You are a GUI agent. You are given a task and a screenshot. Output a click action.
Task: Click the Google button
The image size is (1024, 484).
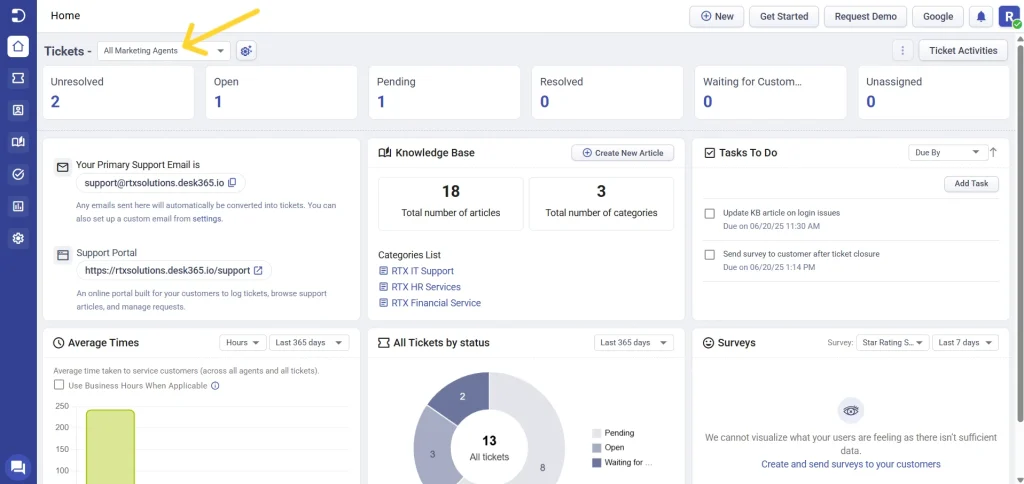pyautogui.click(x=938, y=16)
